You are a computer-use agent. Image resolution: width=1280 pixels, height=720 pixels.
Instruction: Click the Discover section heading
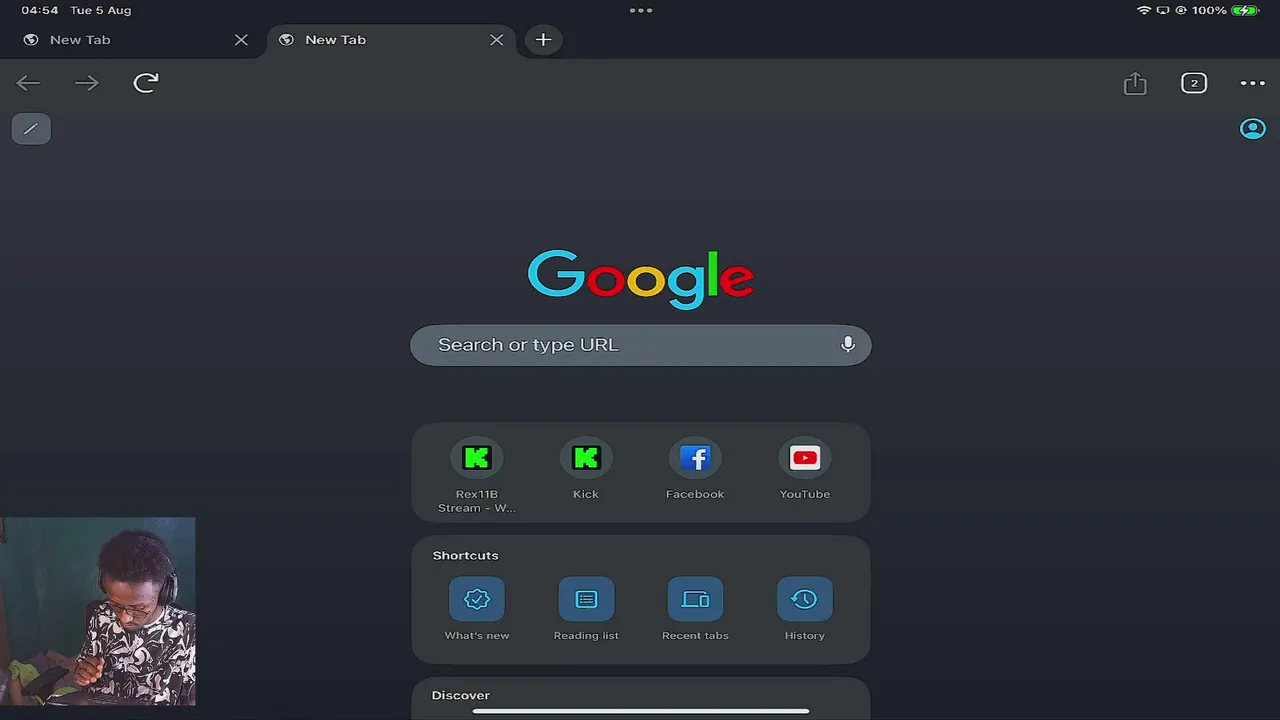[461, 695]
